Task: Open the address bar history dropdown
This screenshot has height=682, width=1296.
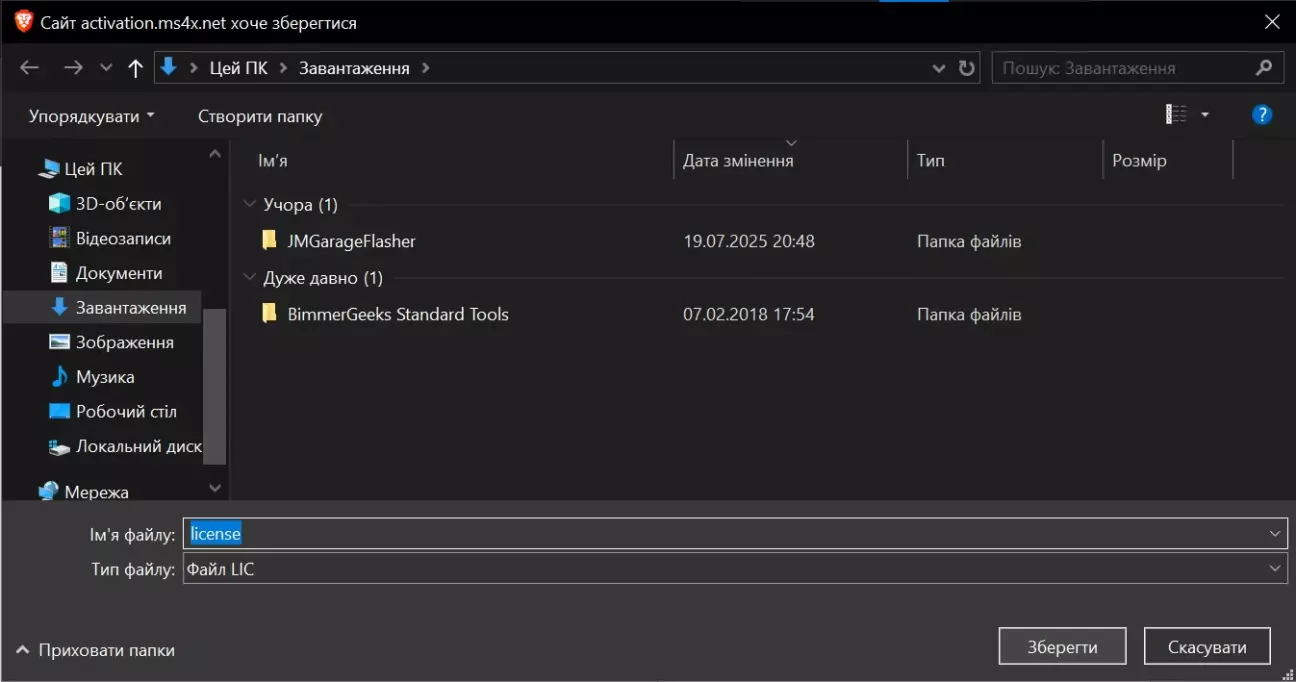Action: click(939, 68)
